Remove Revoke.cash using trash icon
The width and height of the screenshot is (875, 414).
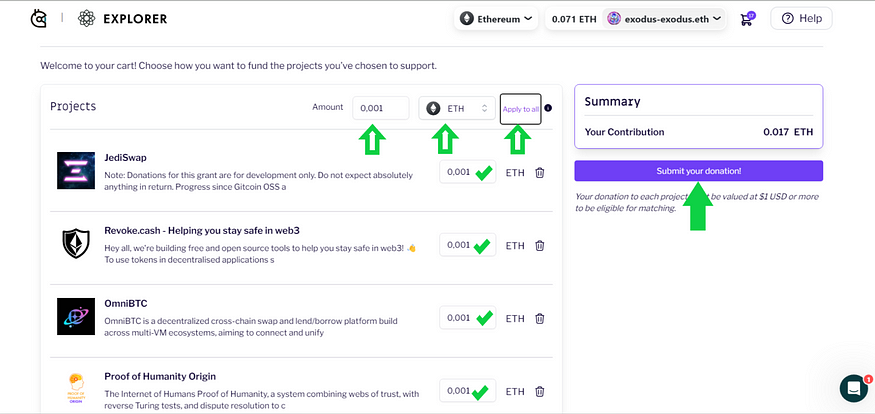click(x=540, y=245)
